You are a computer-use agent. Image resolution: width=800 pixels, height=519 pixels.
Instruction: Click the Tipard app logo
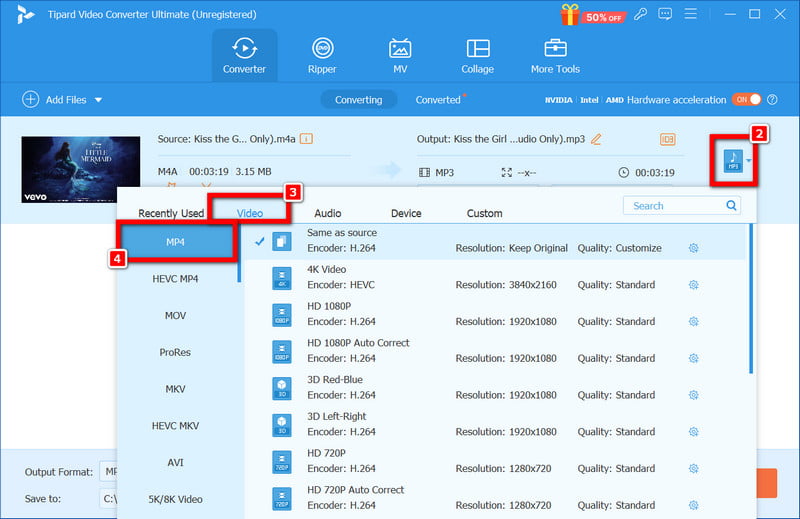[x=24, y=14]
